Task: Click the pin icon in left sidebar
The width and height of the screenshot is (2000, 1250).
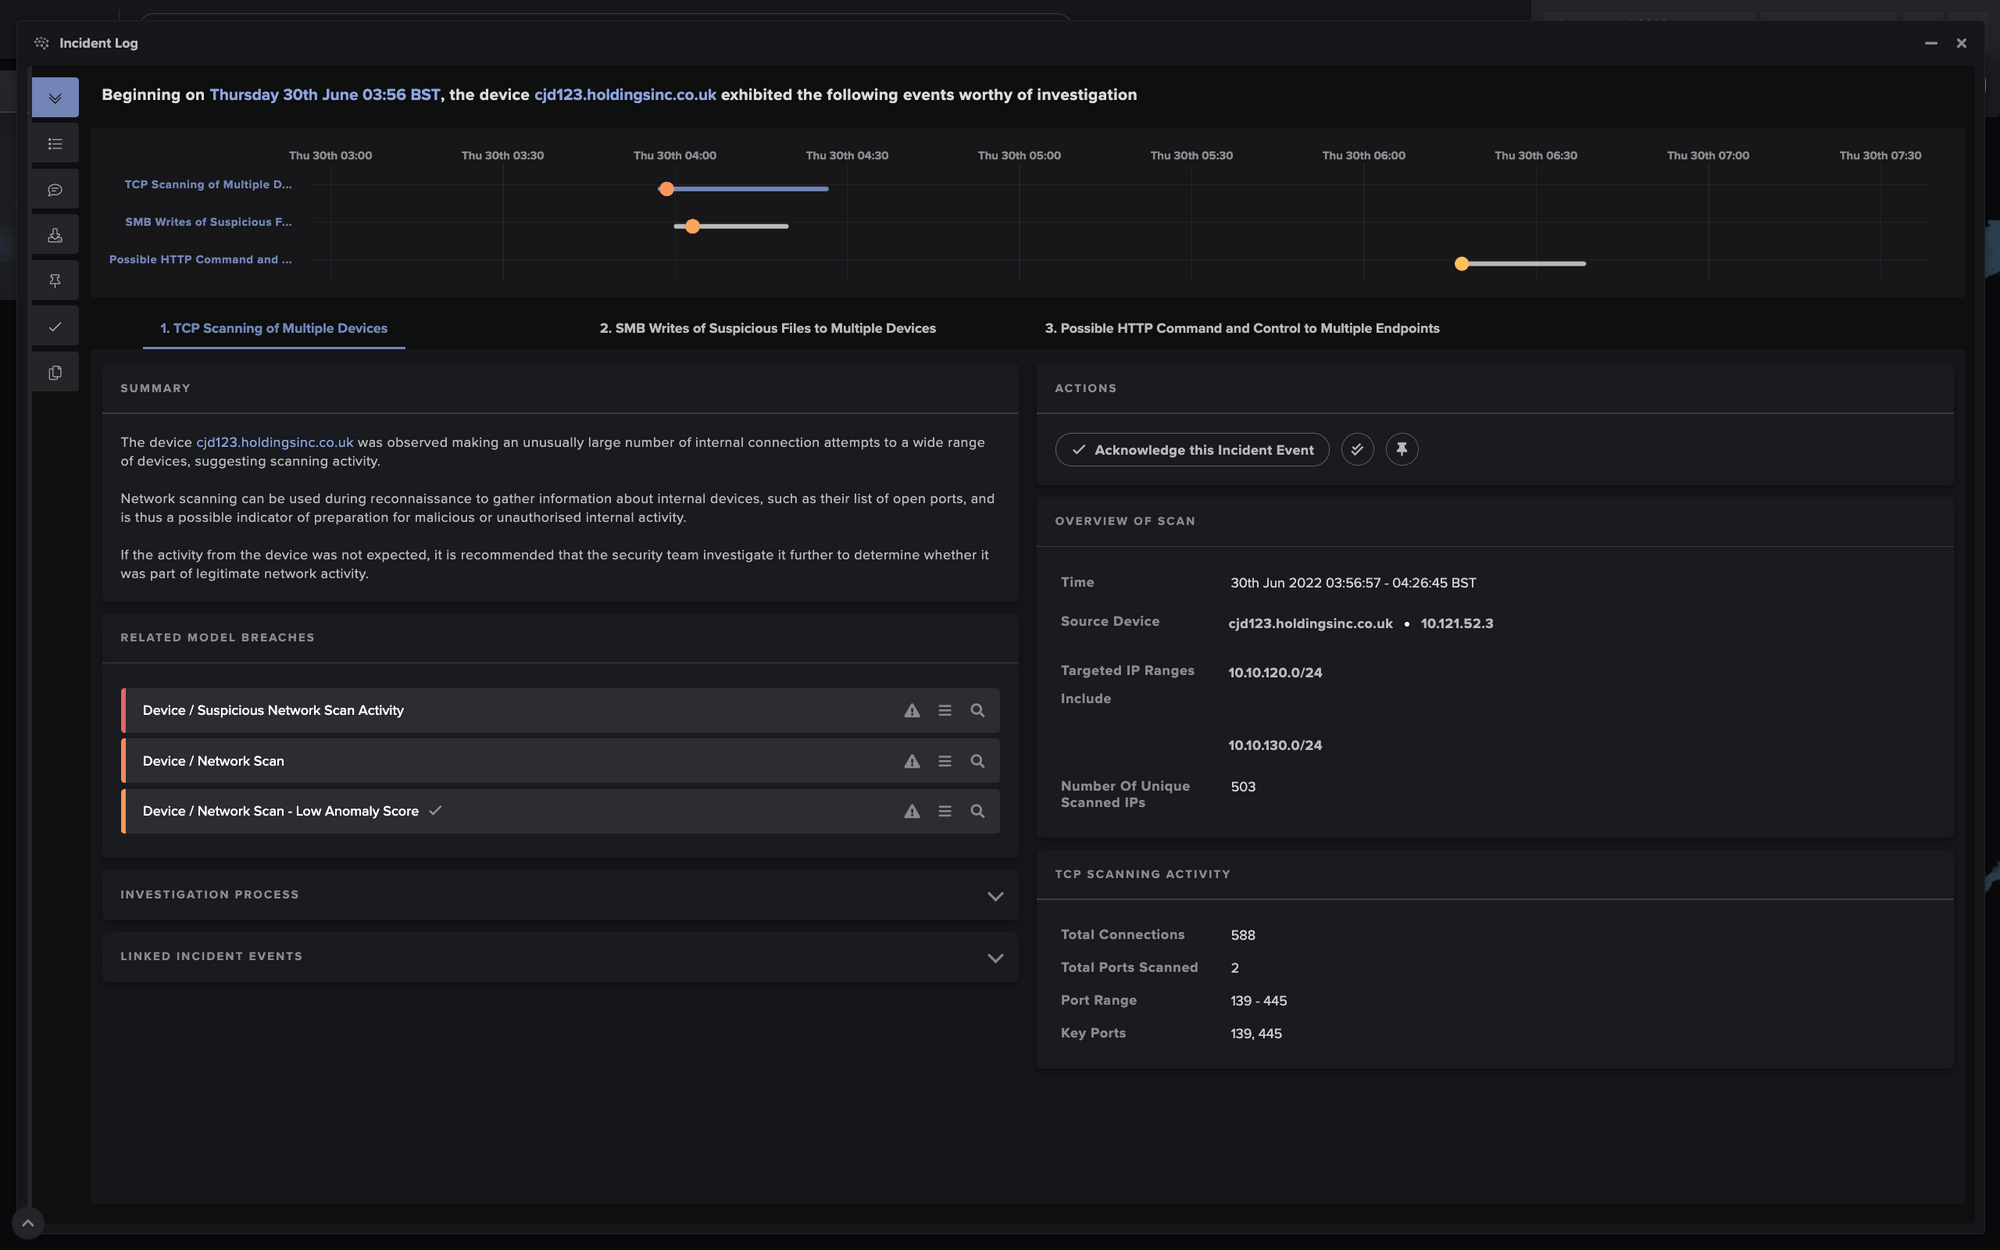Action: pos(55,281)
